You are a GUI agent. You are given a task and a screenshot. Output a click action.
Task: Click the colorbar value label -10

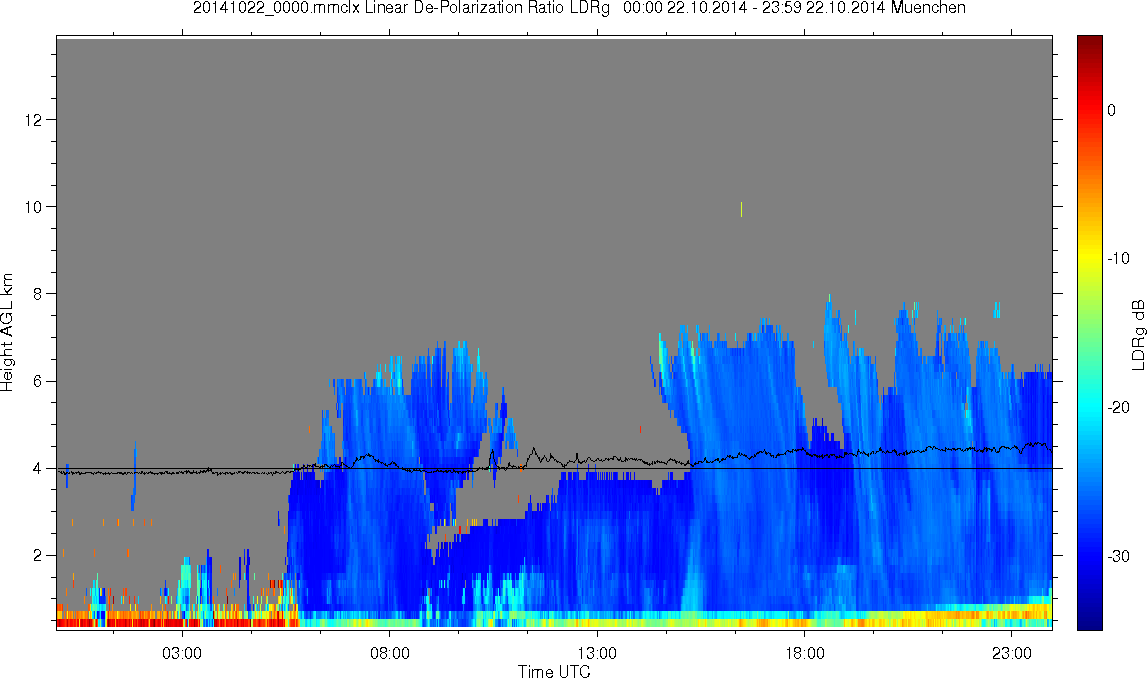click(x=1118, y=258)
